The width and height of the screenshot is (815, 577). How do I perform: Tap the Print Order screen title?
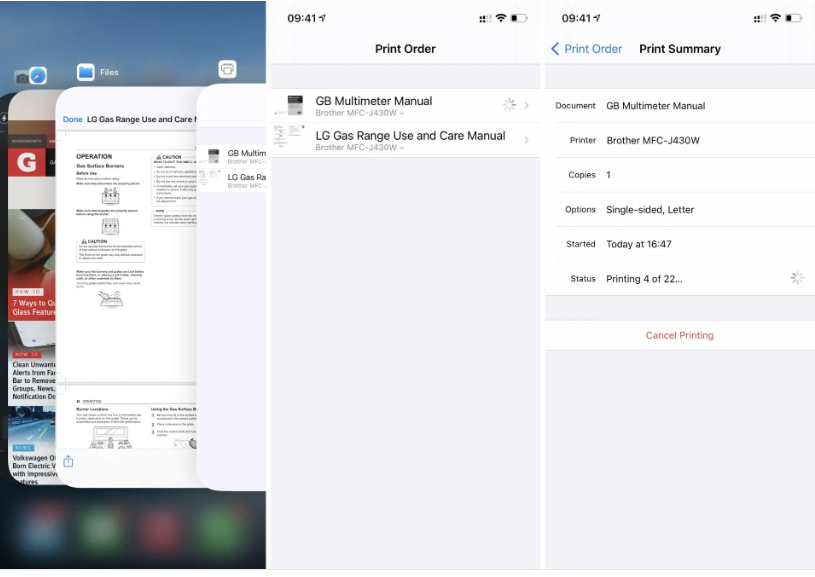click(405, 49)
